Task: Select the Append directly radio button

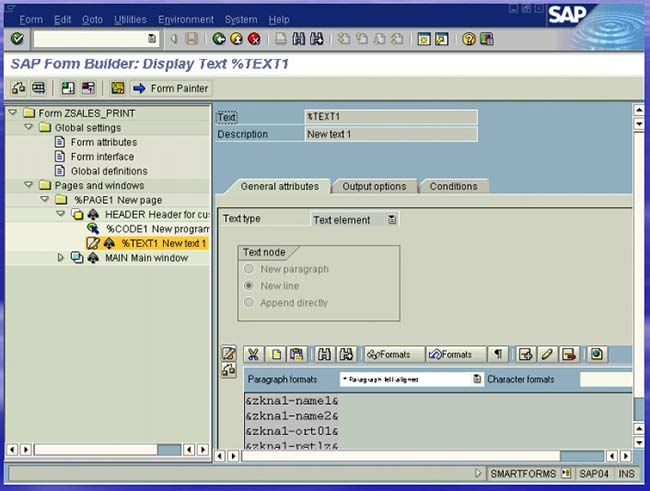Action: tap(249, 302)
